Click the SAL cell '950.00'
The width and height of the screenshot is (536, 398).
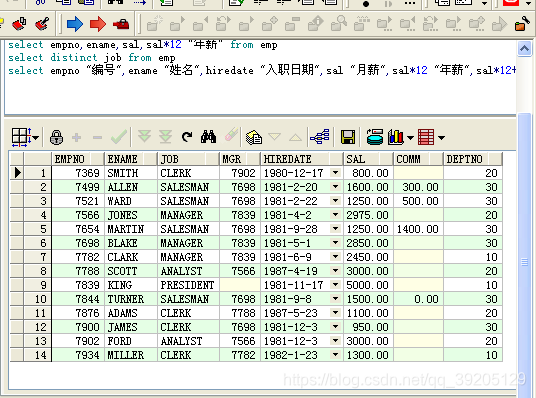point(368,327)
